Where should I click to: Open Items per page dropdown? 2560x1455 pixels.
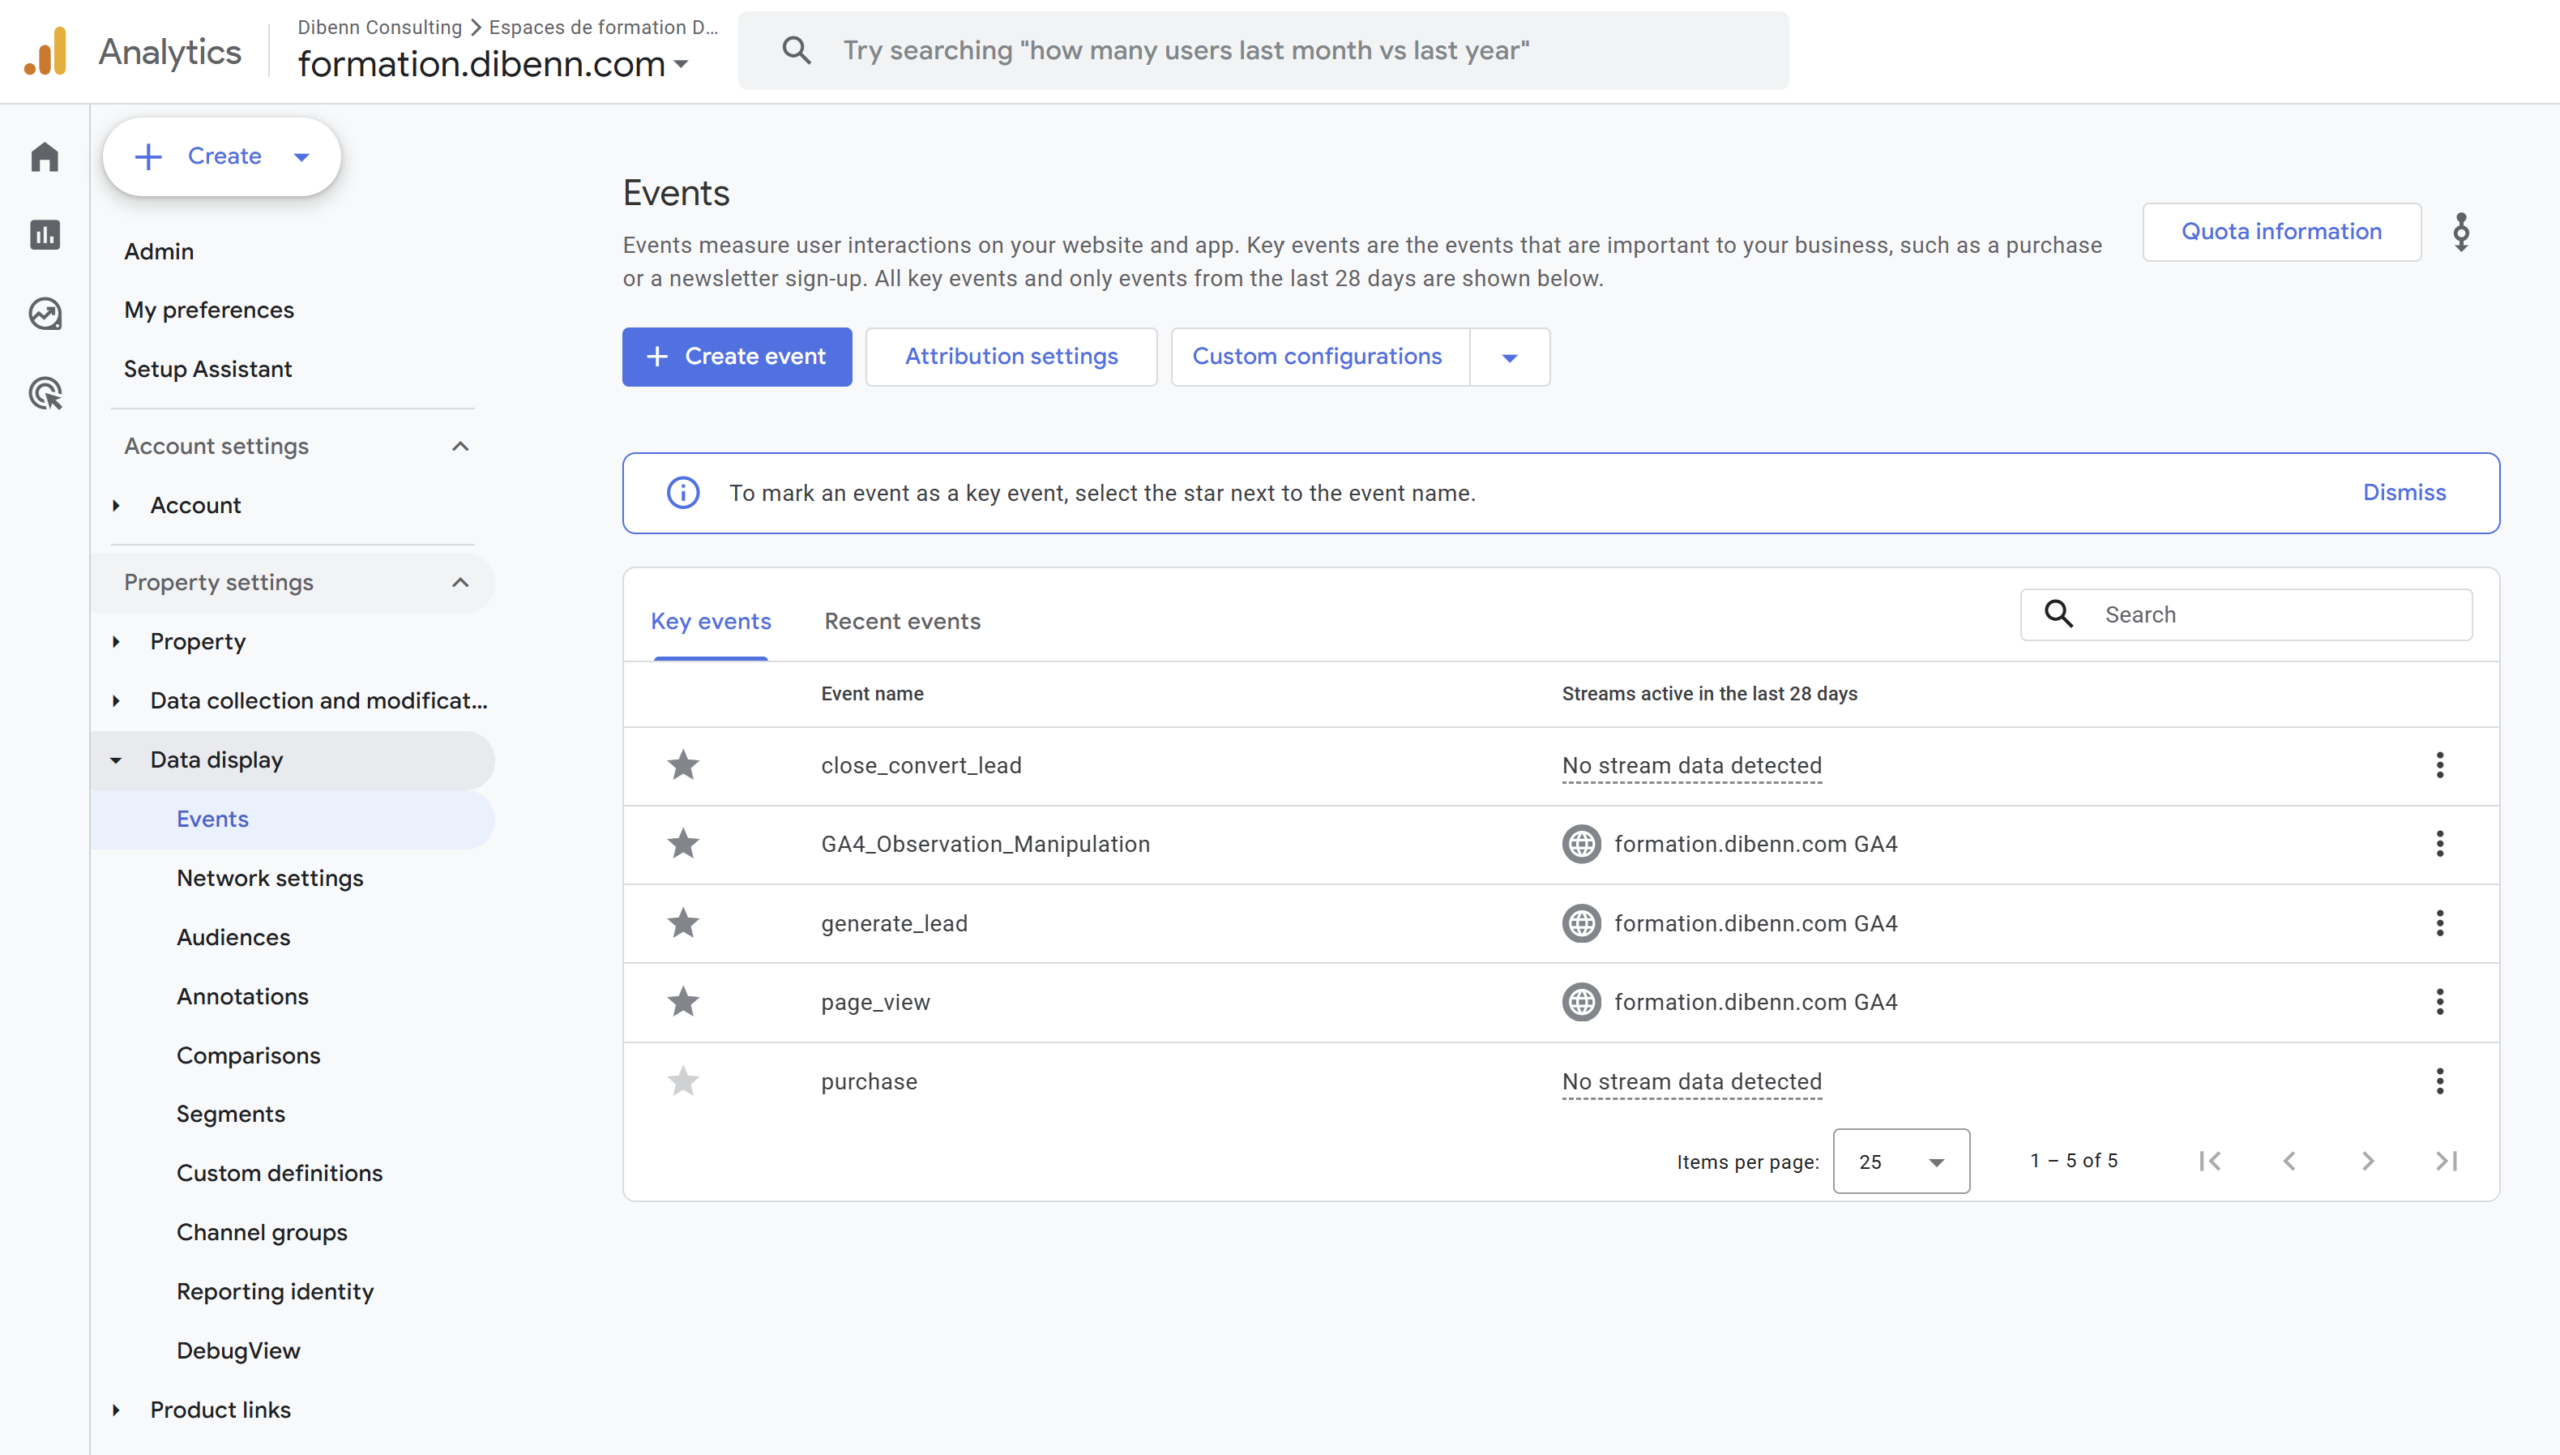(1900, 1161)
